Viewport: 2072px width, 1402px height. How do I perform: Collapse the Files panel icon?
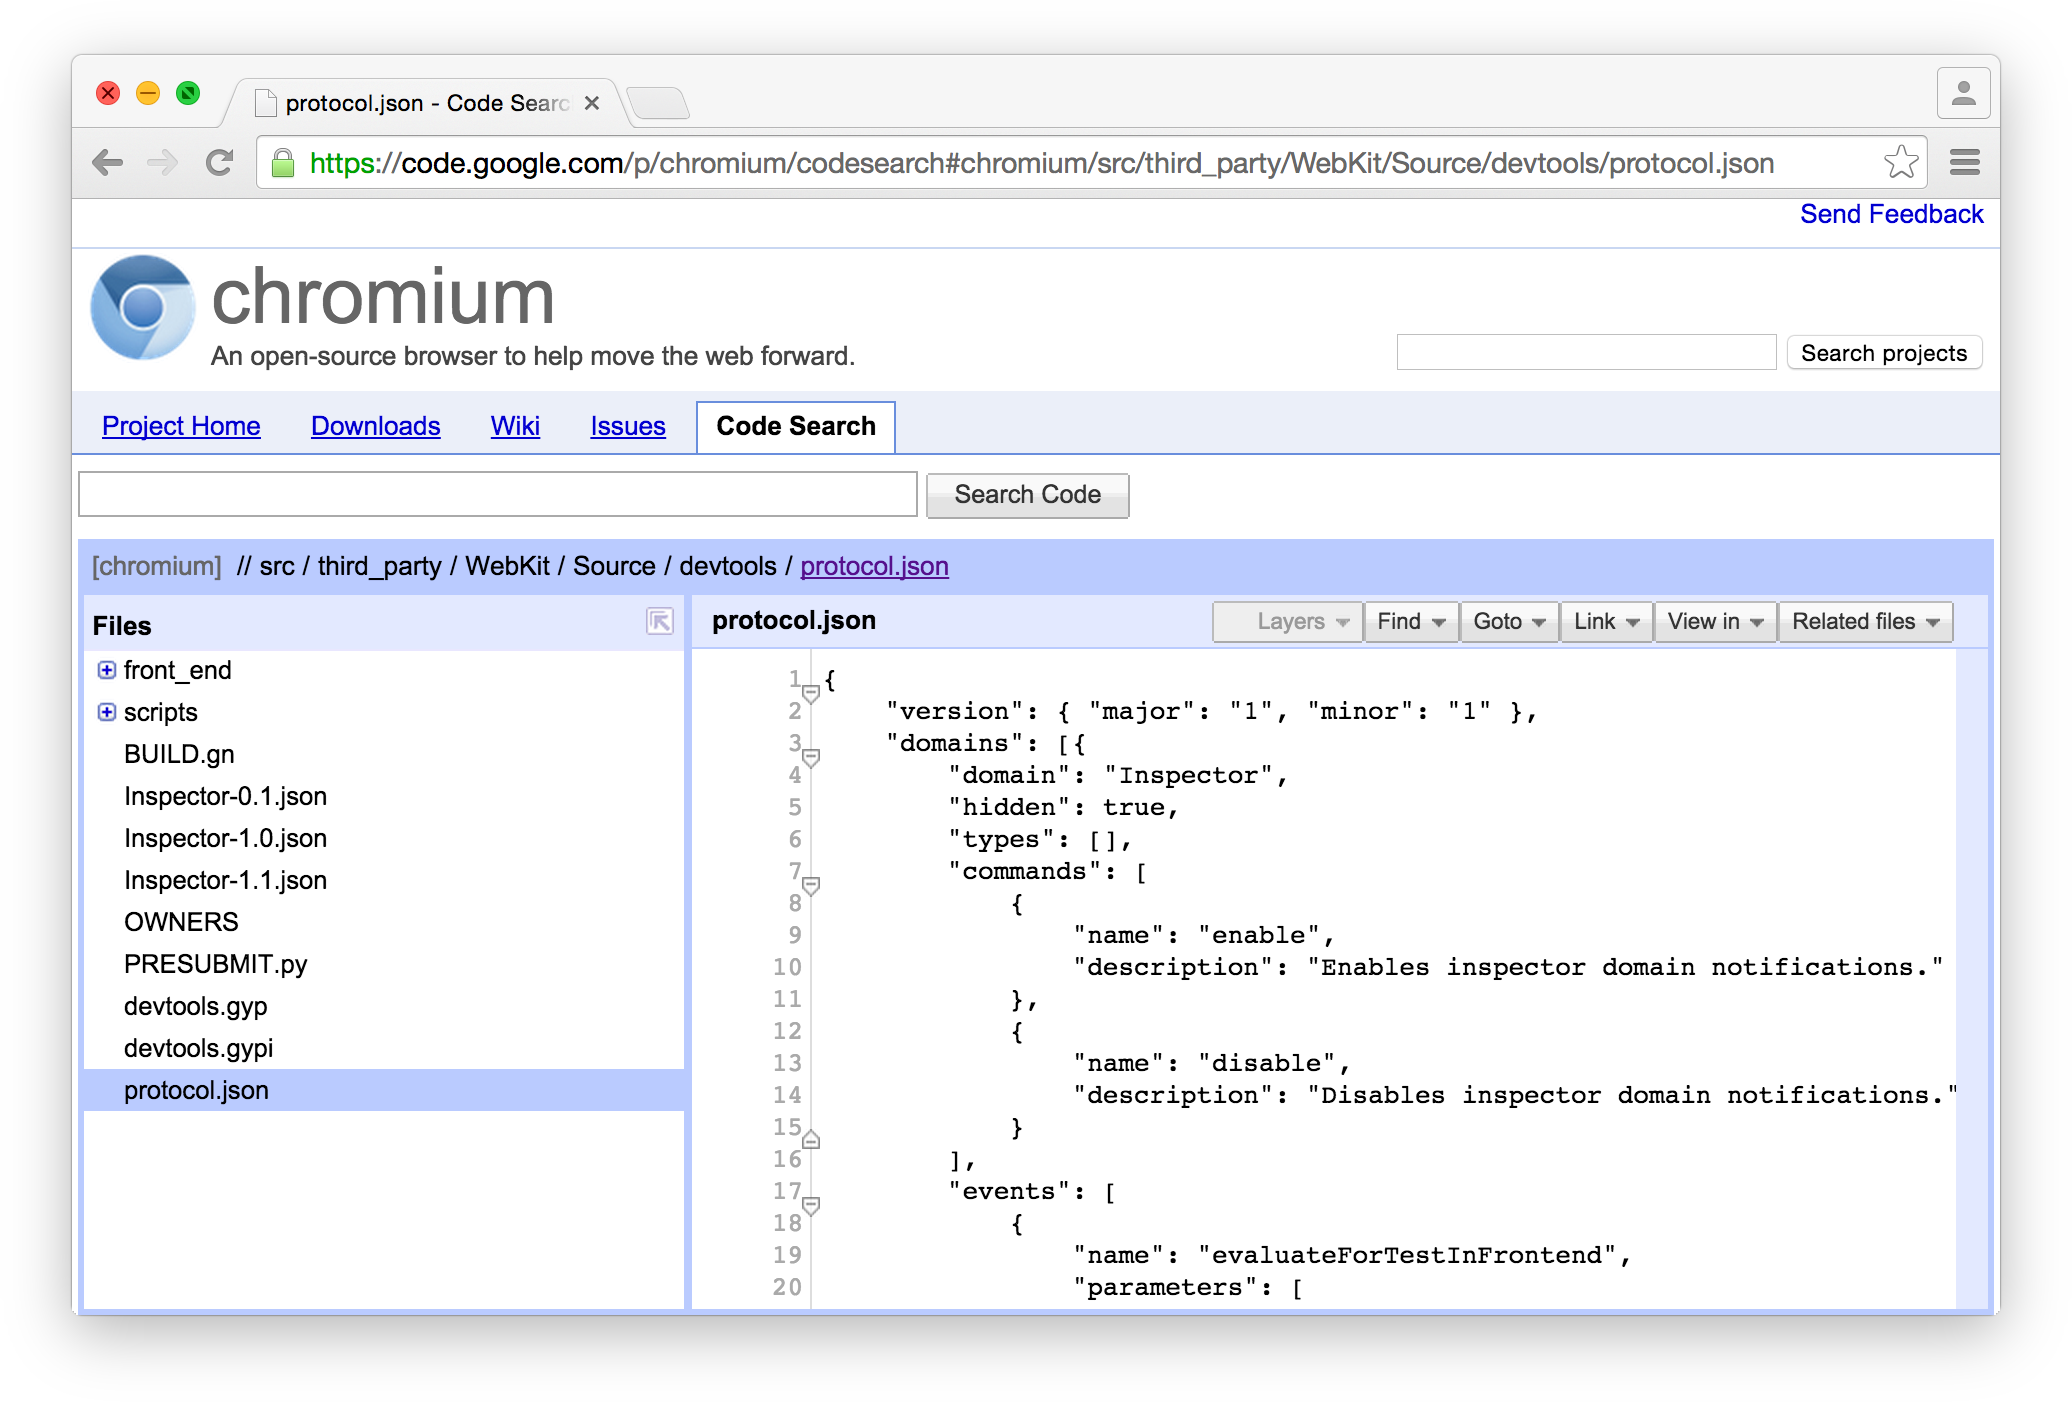tap(660, 621)
